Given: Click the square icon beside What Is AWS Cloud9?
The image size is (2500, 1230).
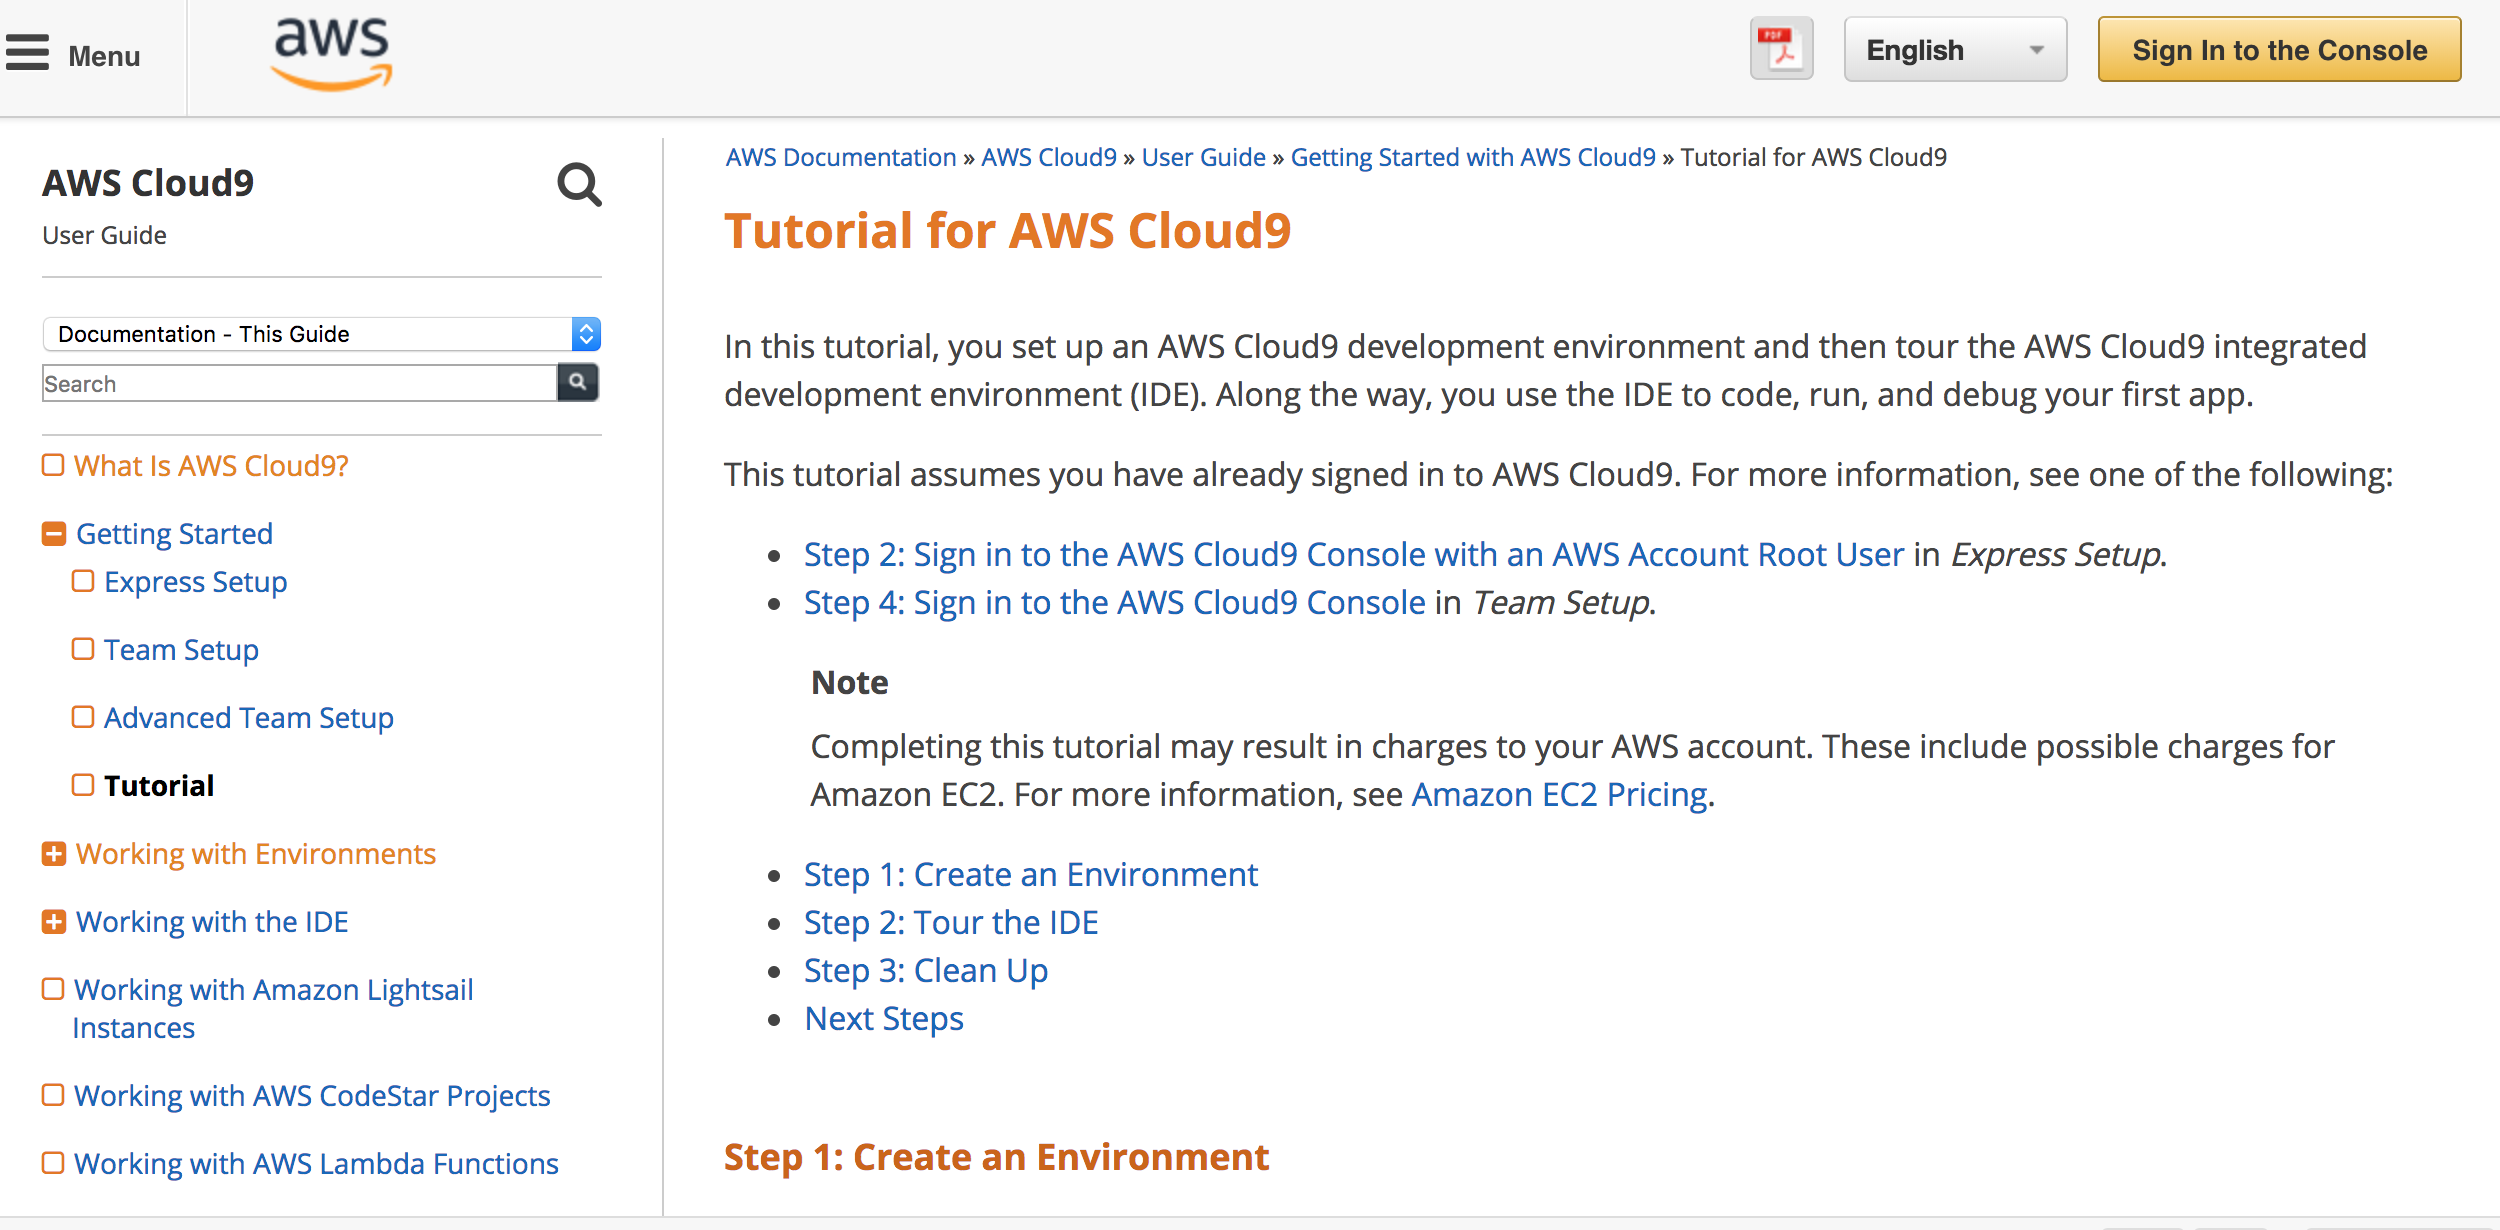Looking at the screenshot, I should click(x=53, y=465).
